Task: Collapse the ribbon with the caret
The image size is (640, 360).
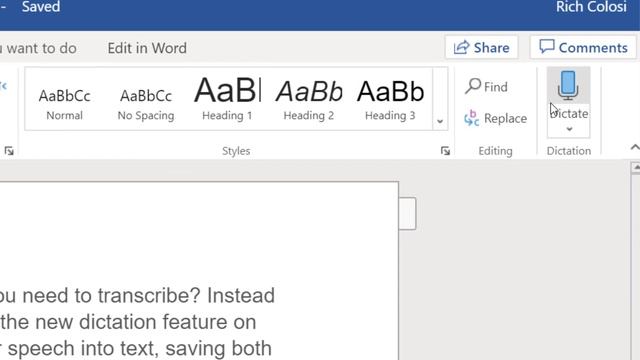Action: tap(635, 147)
